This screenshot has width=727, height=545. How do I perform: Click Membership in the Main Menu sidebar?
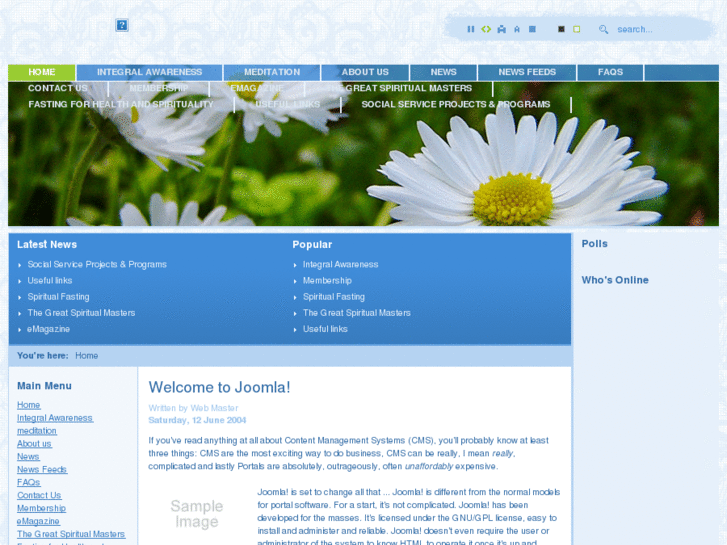(x=41, y=508)
